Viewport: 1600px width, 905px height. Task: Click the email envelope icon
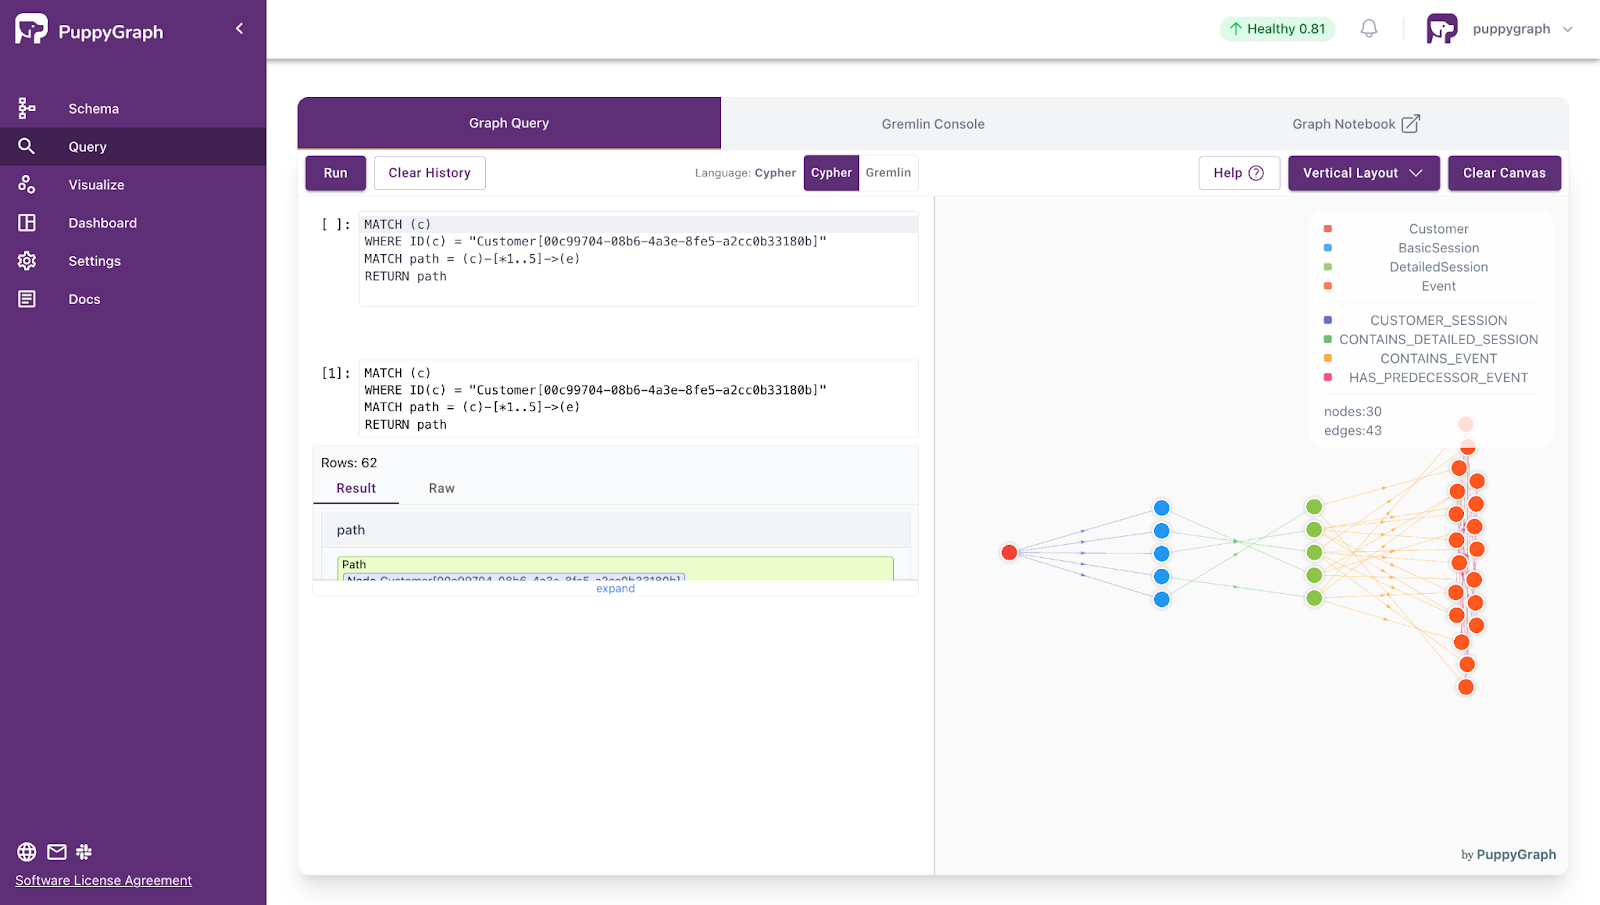click(x=57, y=852)
